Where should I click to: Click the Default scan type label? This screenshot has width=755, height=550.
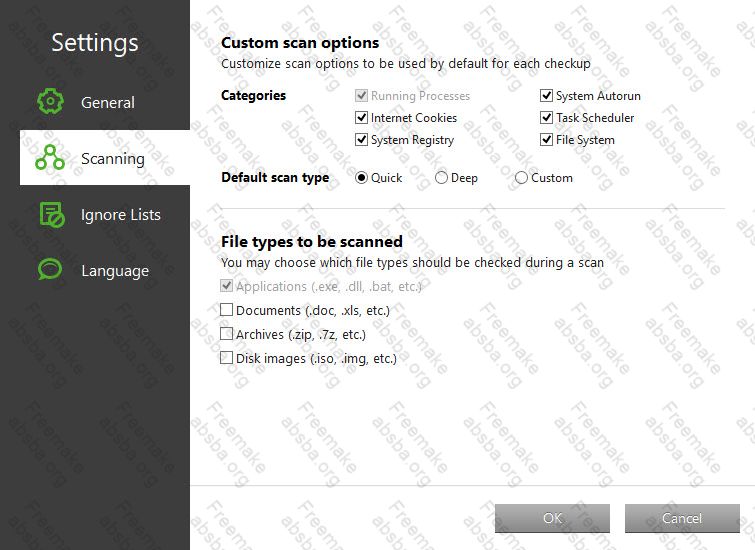[x=275, y=178]
